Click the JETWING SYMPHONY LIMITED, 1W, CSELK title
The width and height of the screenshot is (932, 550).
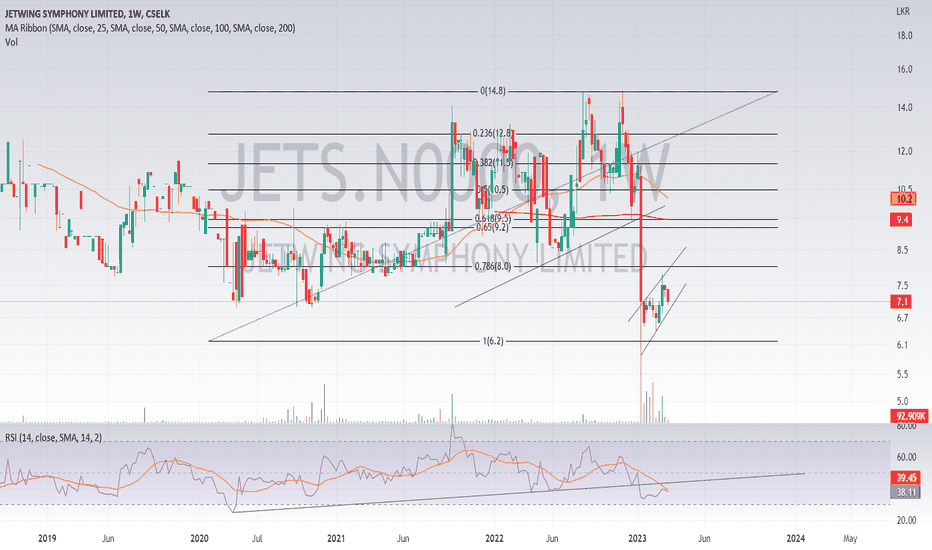pyautogui.click(x=87, y=14)
